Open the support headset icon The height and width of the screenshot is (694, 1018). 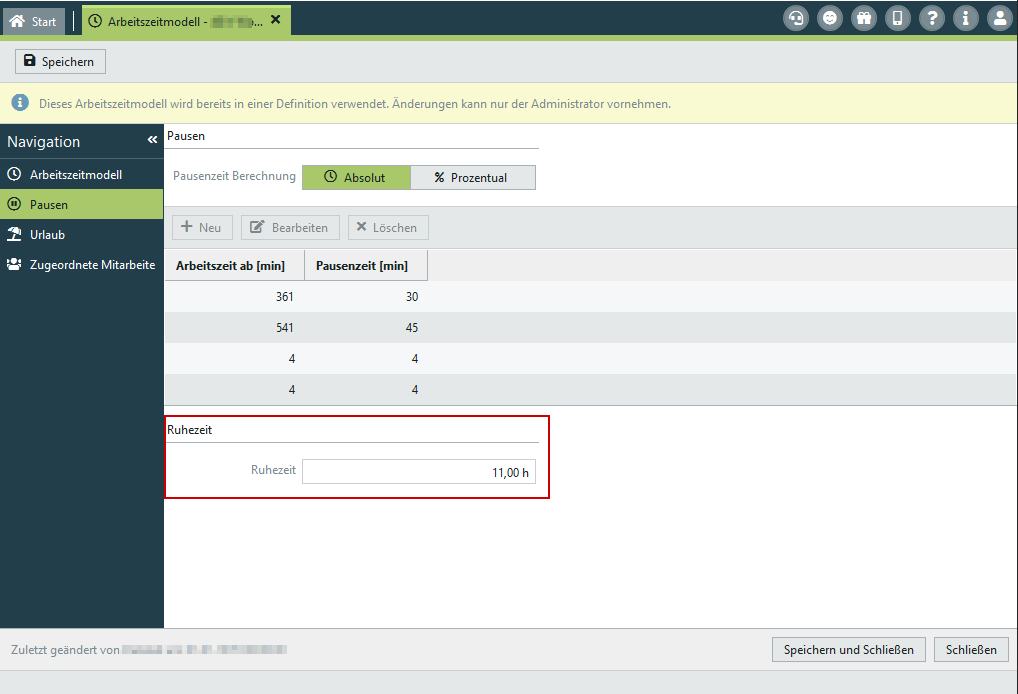coord(796,18)
